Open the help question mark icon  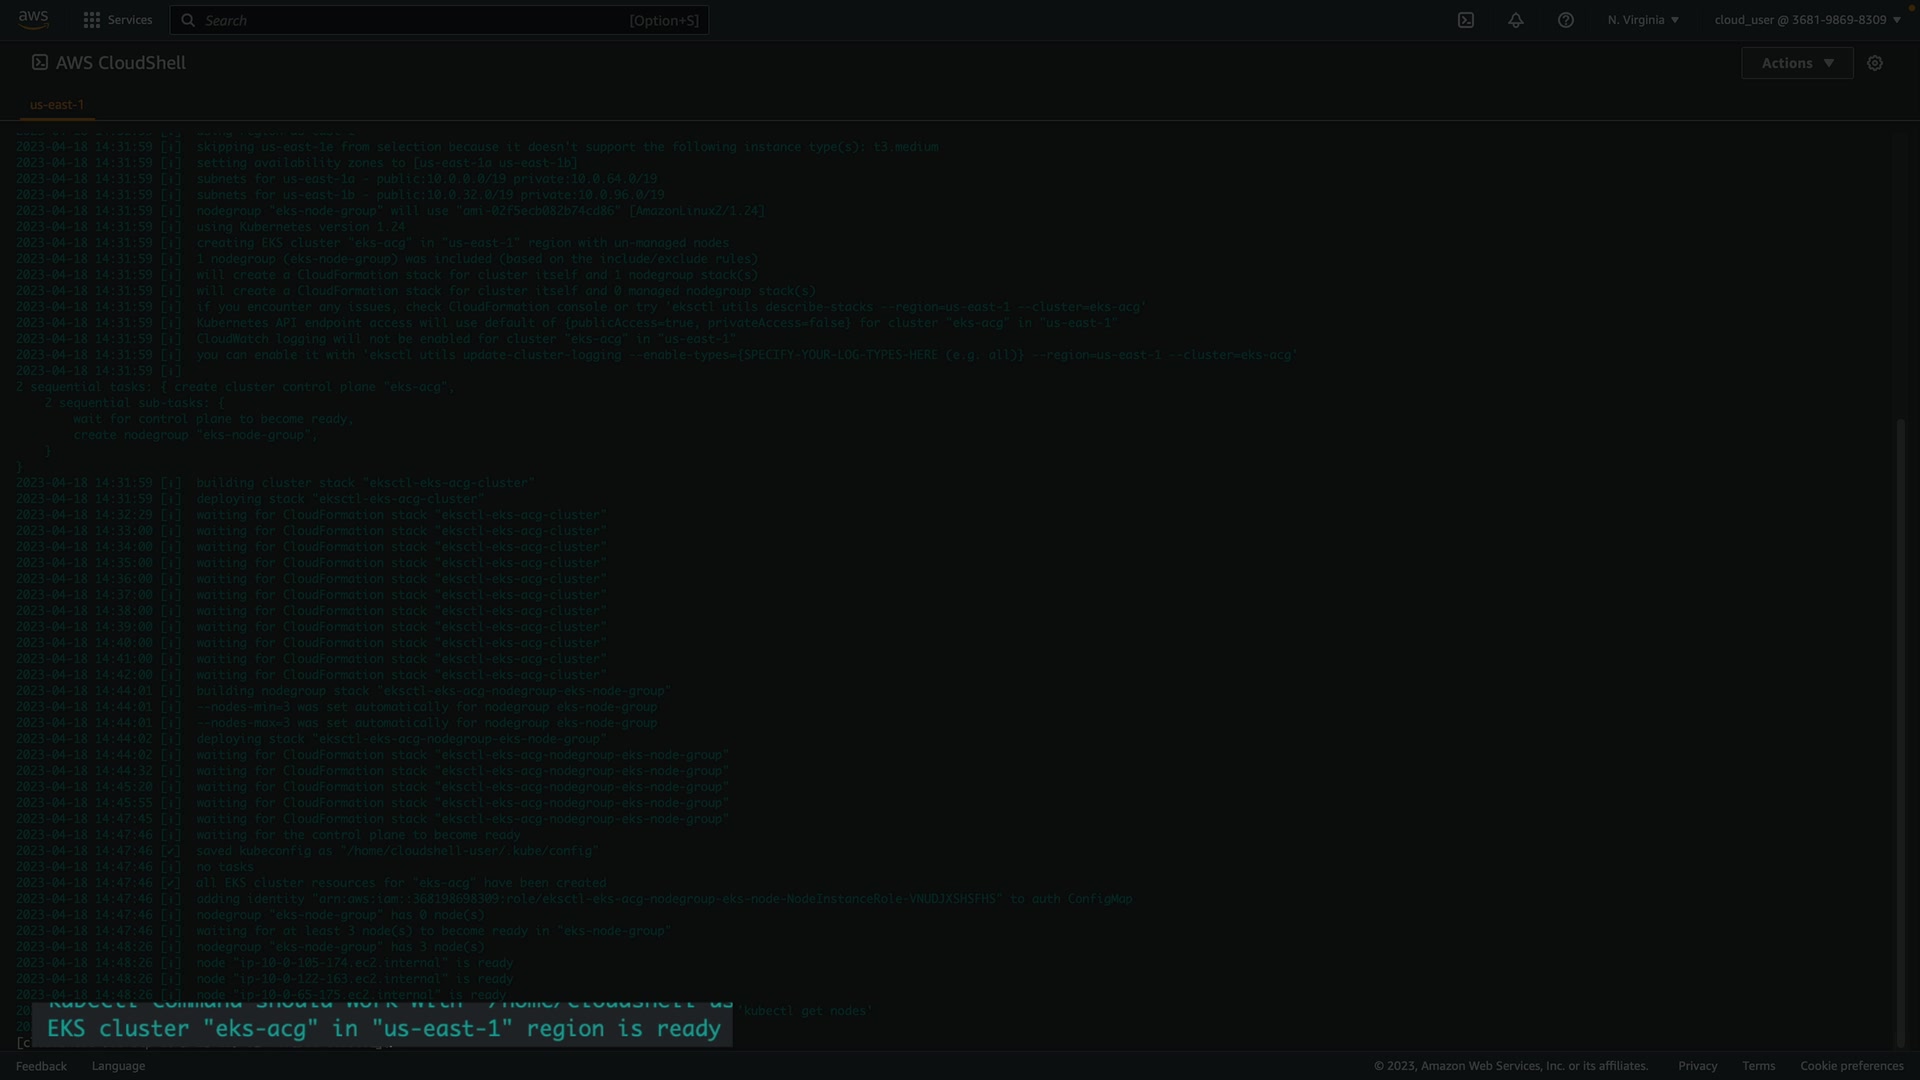tap(1566, 20)
